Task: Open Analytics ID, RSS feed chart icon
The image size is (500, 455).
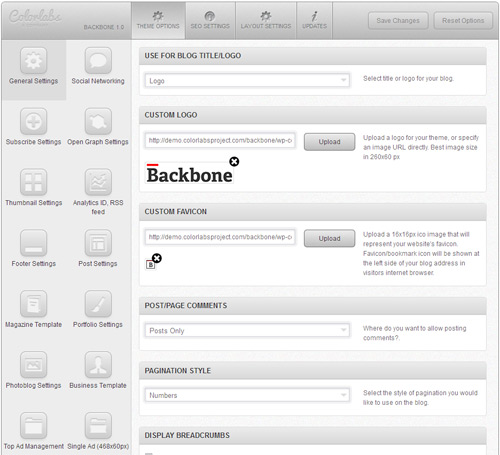Action: (98, 182)
